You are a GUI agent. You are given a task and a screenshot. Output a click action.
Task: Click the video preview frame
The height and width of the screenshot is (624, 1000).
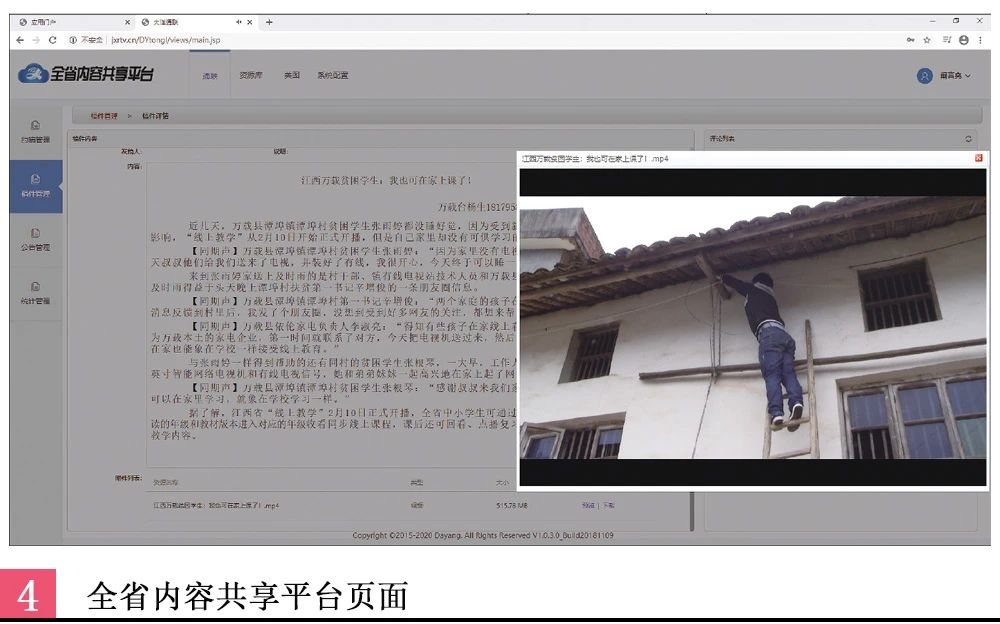[x=753, y=327]
